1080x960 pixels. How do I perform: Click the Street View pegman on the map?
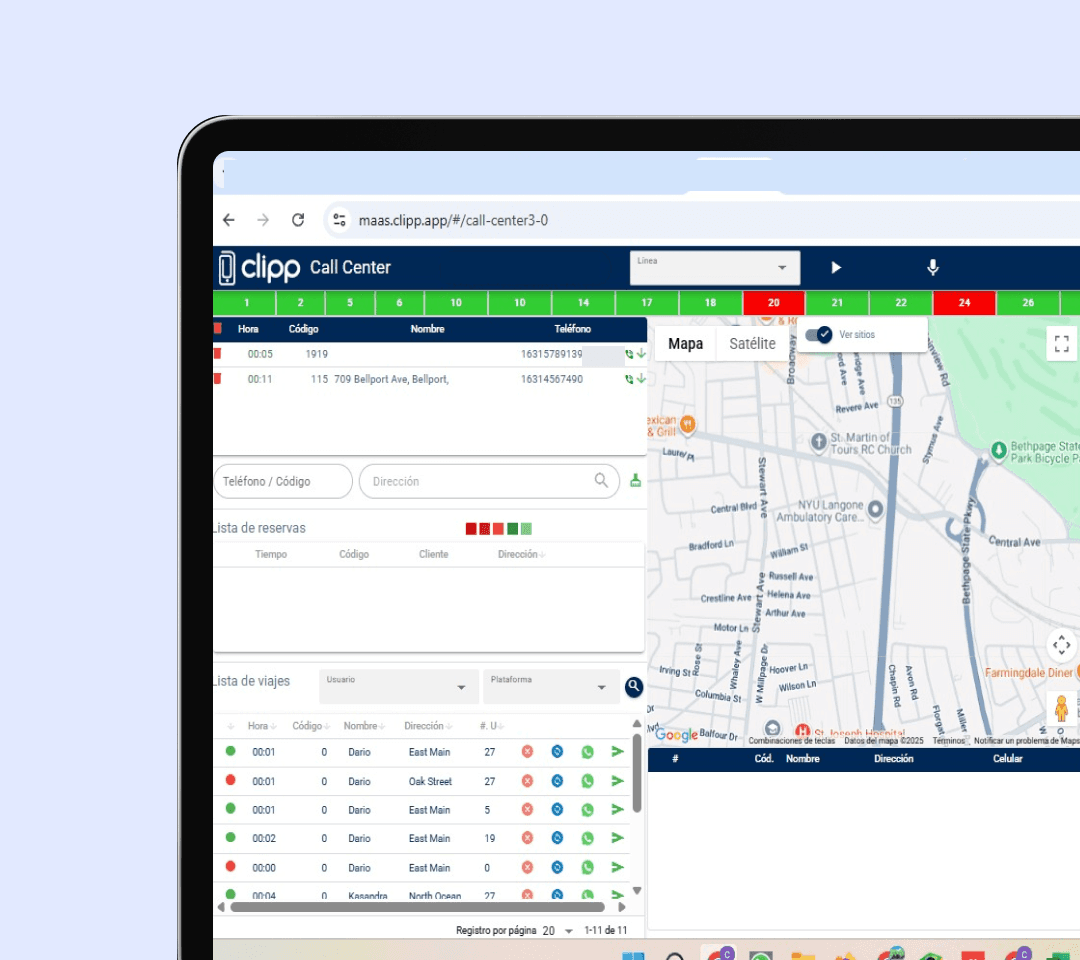coord(1061,709)
